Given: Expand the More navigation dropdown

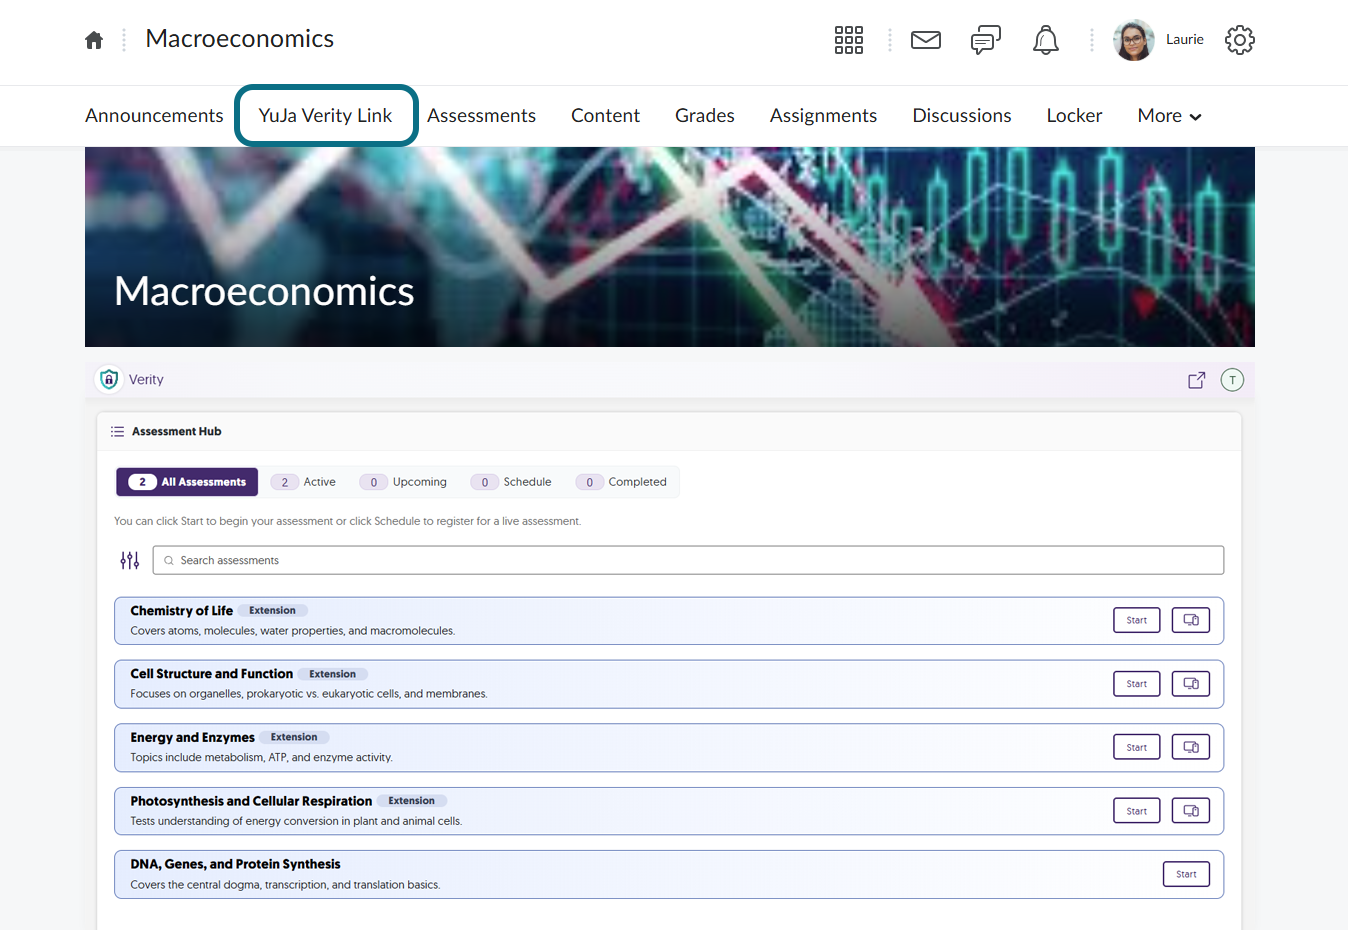Looking at the screenshot, I should pos(1169,116).
